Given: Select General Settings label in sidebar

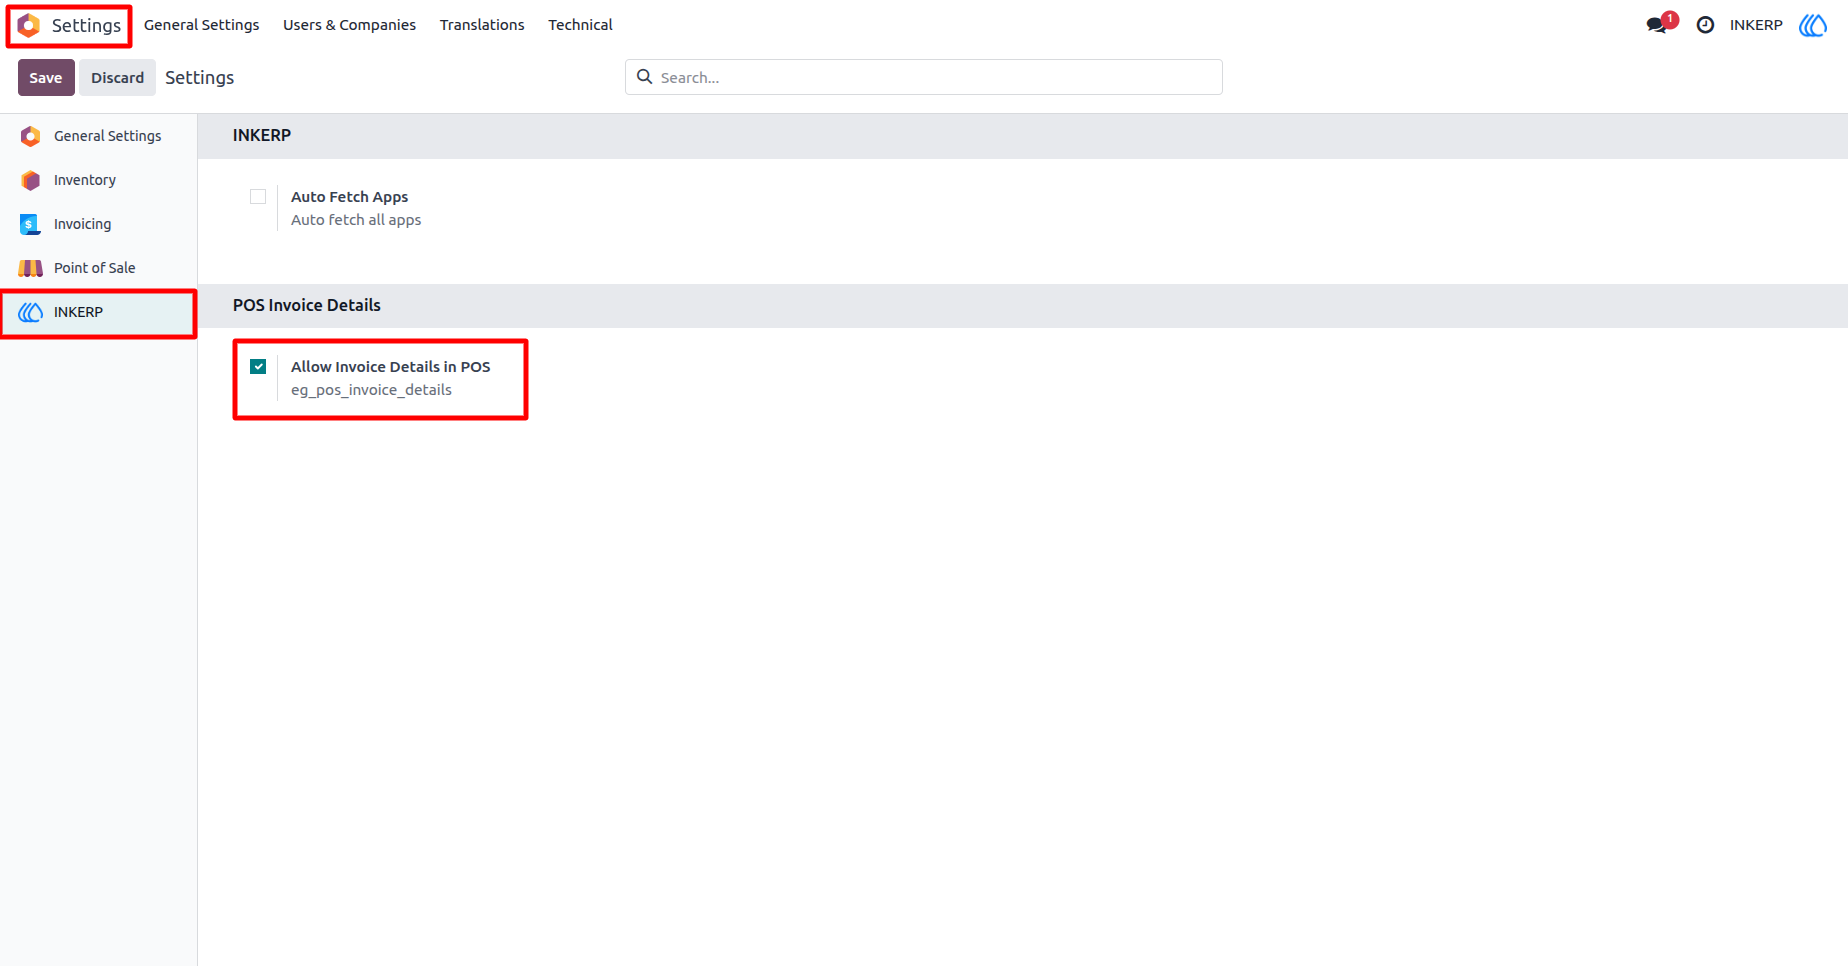Looking at the screenshot, I should tap(107, 136).
